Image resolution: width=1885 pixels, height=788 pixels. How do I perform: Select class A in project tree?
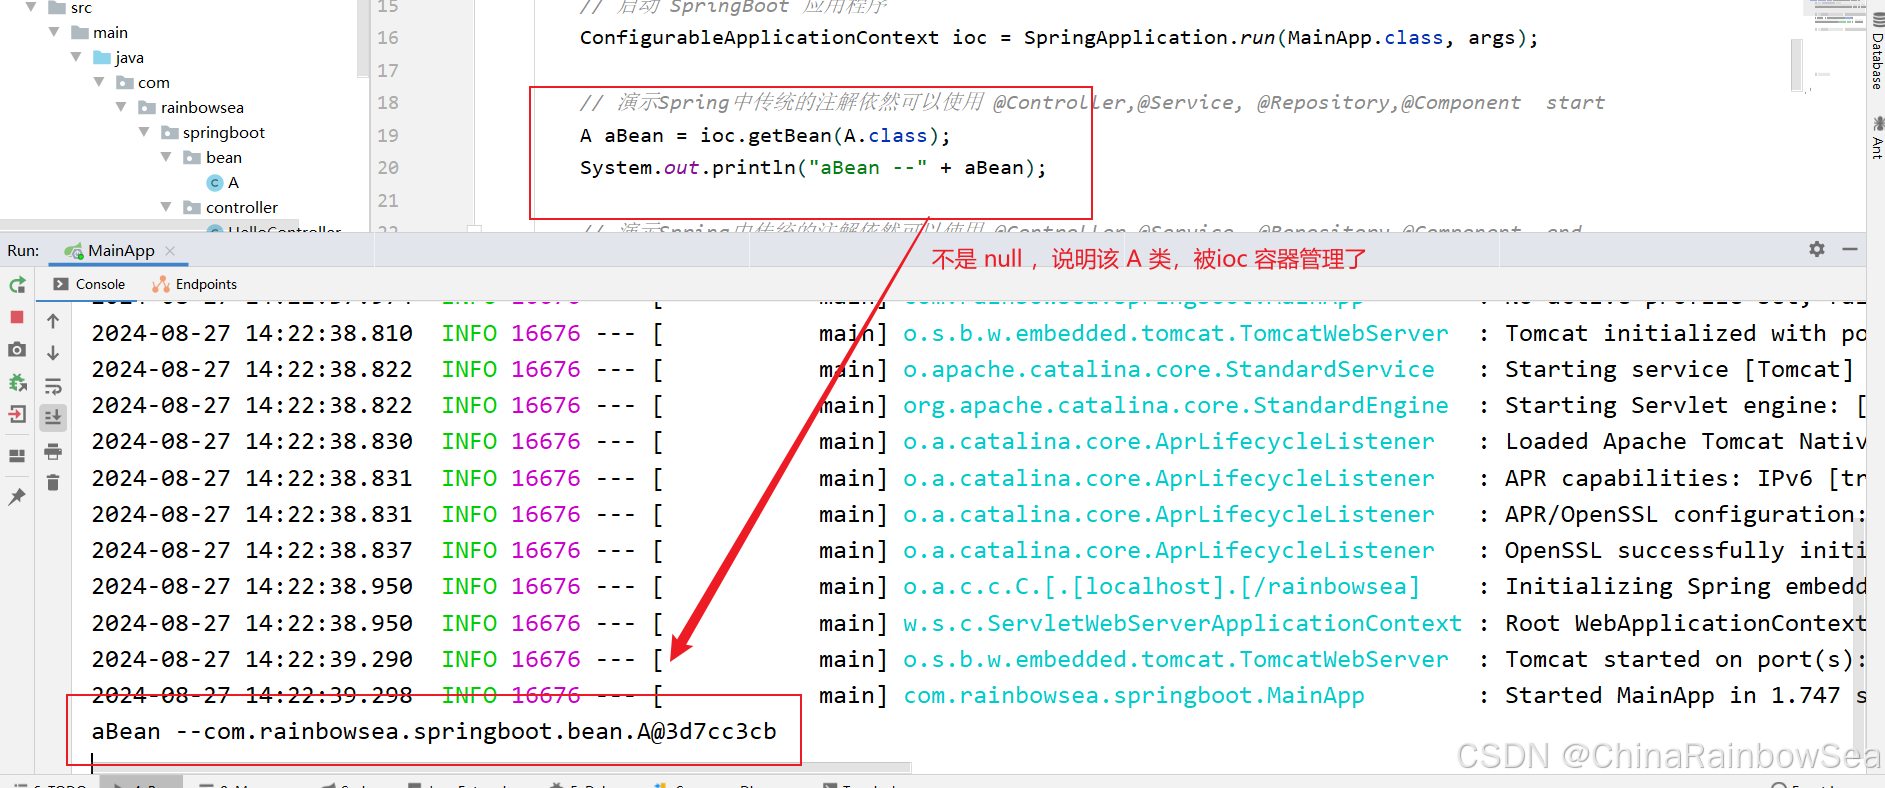[x=223, y=182]
